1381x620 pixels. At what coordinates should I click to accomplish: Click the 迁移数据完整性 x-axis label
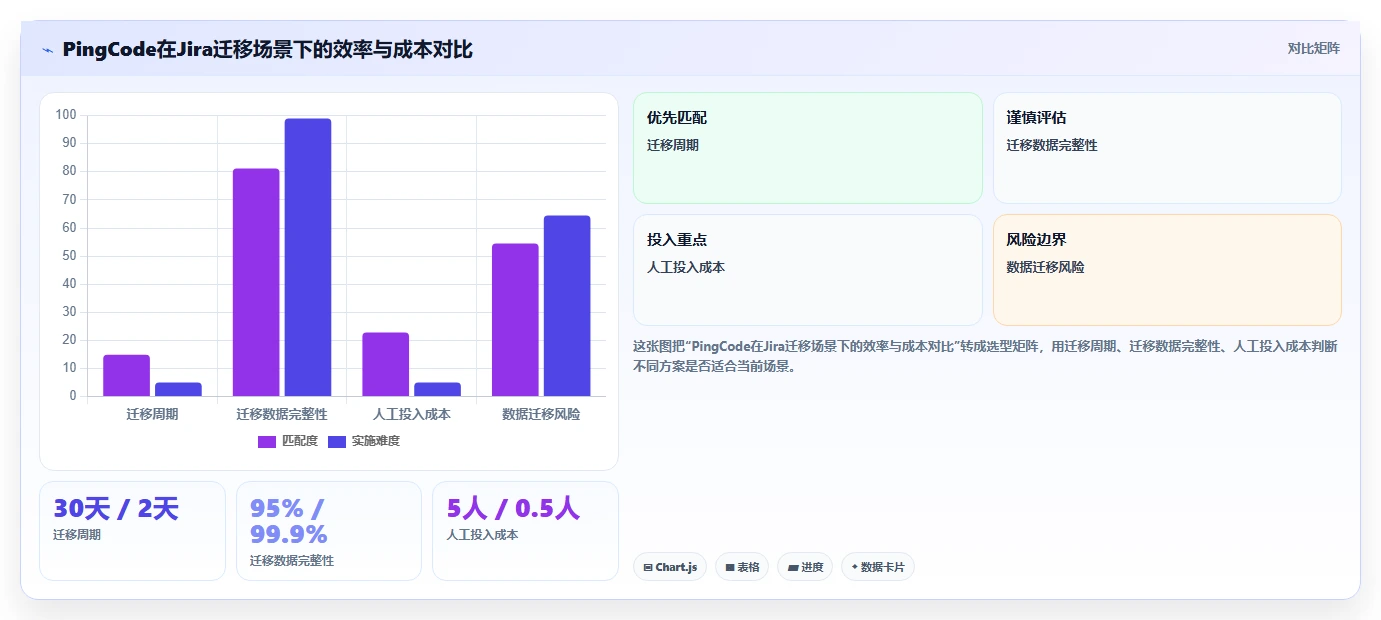coord(282,414)
